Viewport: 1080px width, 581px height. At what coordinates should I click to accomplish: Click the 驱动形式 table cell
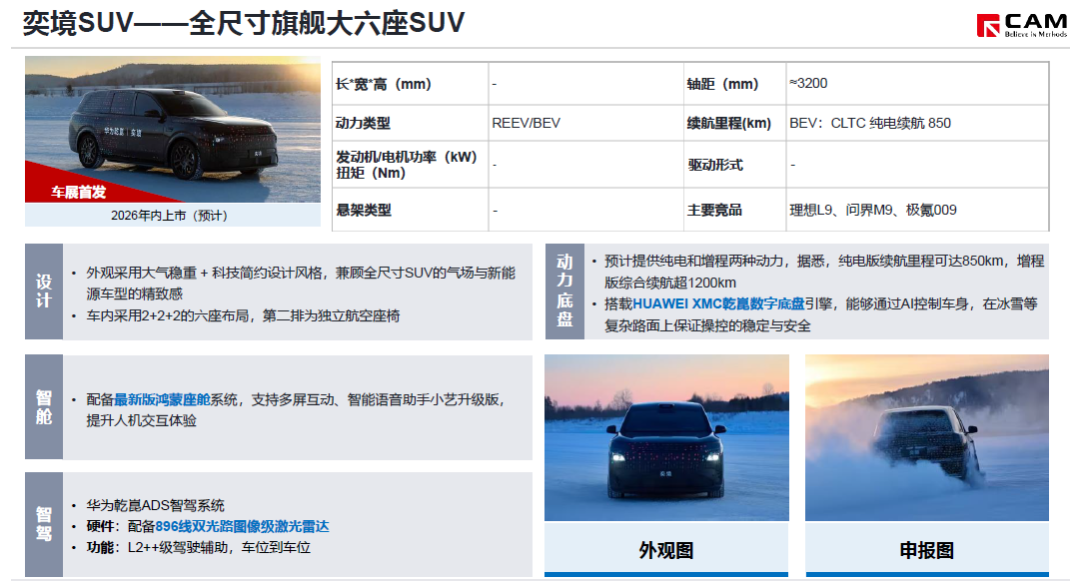point(735,165)
